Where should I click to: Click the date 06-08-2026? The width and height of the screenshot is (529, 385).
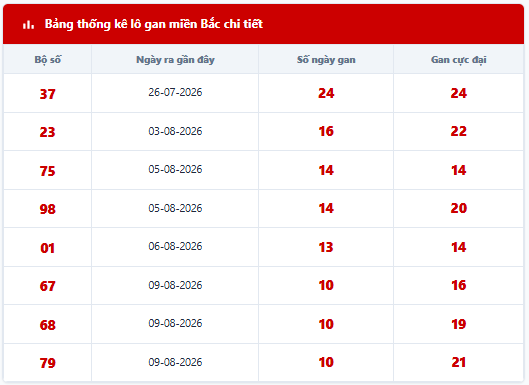point(175,246)
